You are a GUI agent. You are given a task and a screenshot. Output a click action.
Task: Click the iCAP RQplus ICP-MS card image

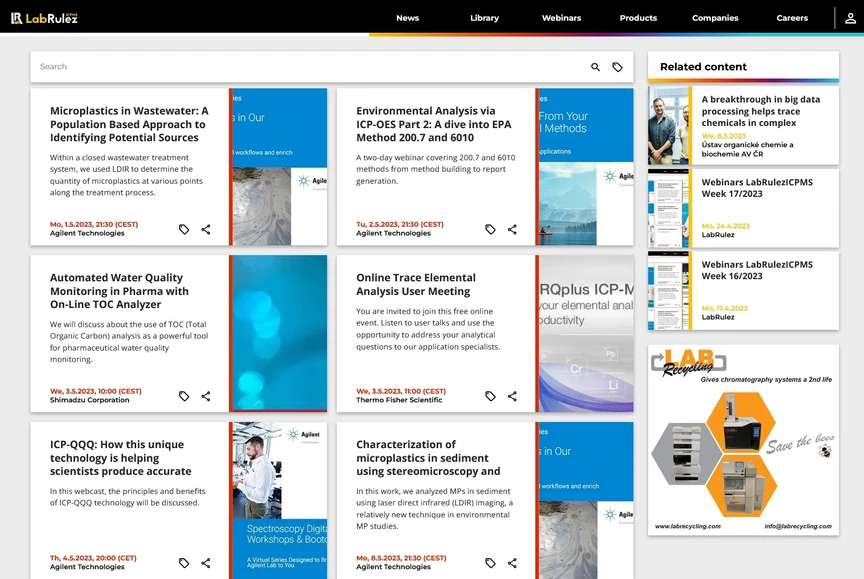[x=586, y=333]
